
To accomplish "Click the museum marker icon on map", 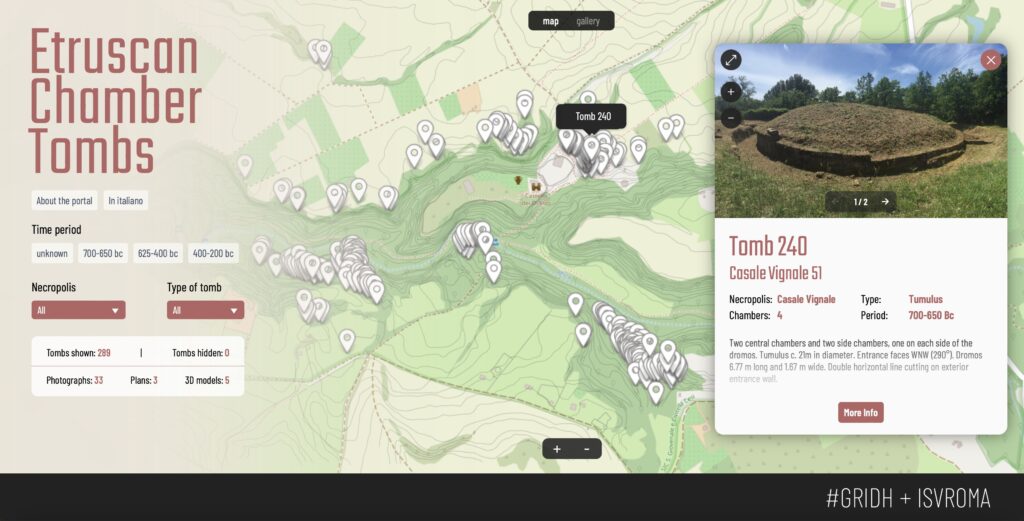I will pyautogui.click(x=536, y=186).
